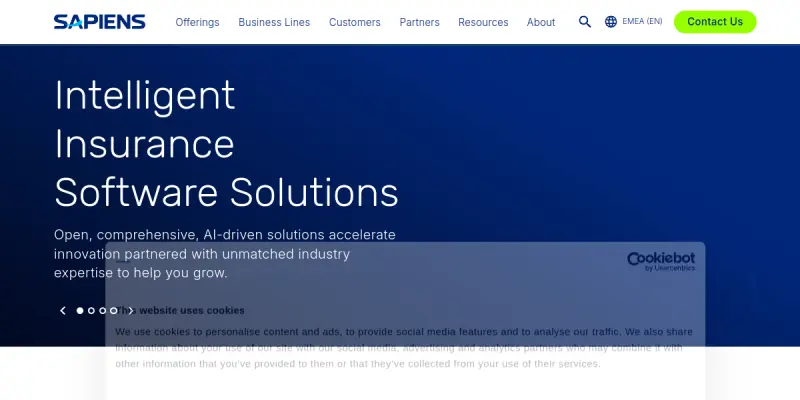Image resolution: width=800 pixels, height=400 pixels.
Task: Click the 'This website uses cookies' heading
Action: coord(180,310)
